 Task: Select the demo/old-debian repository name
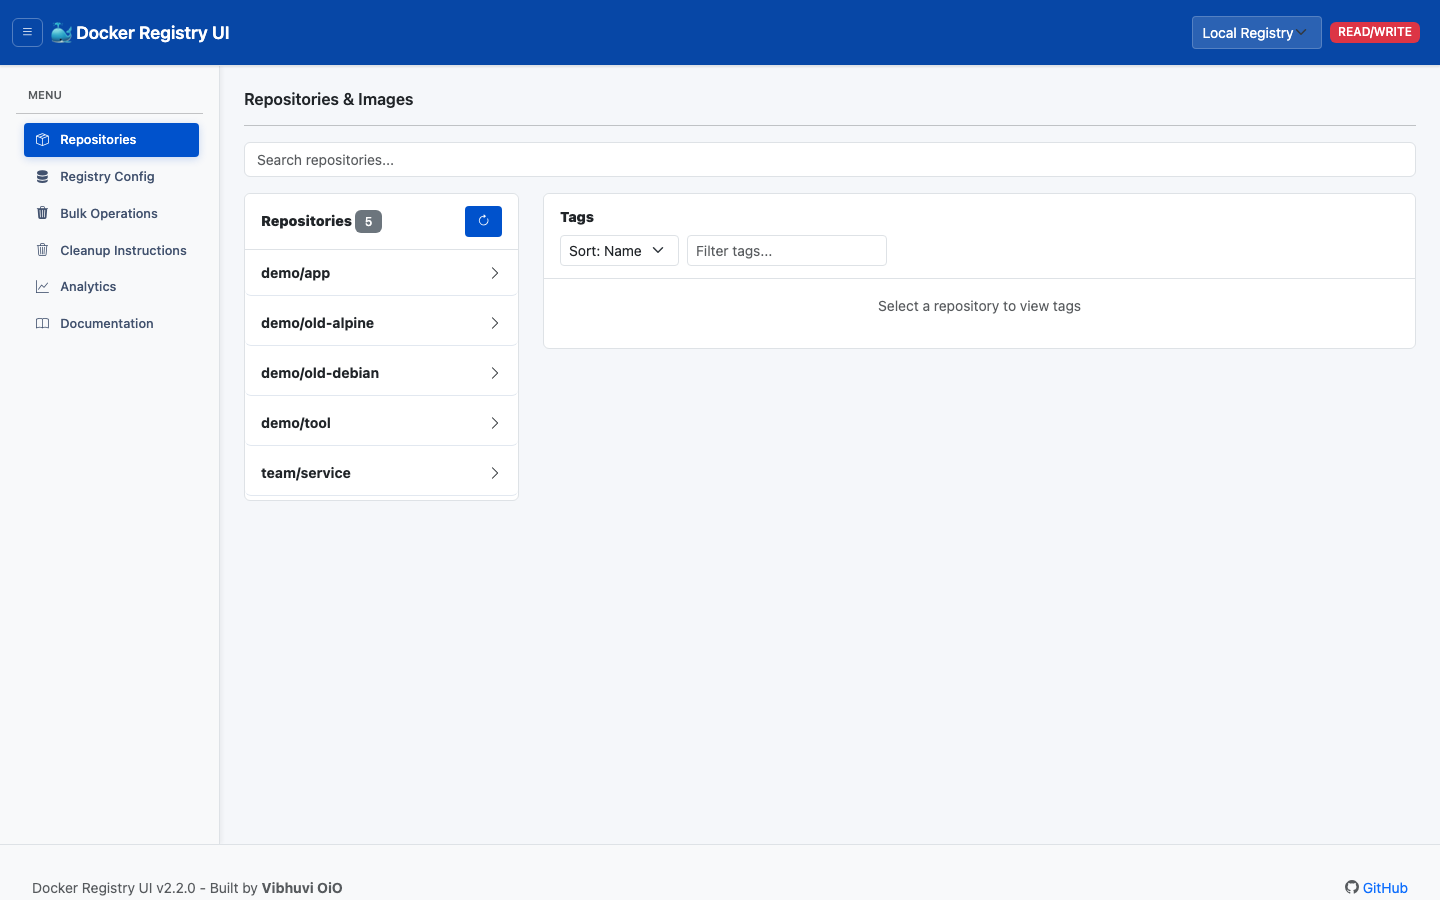[x=320, y=373]
